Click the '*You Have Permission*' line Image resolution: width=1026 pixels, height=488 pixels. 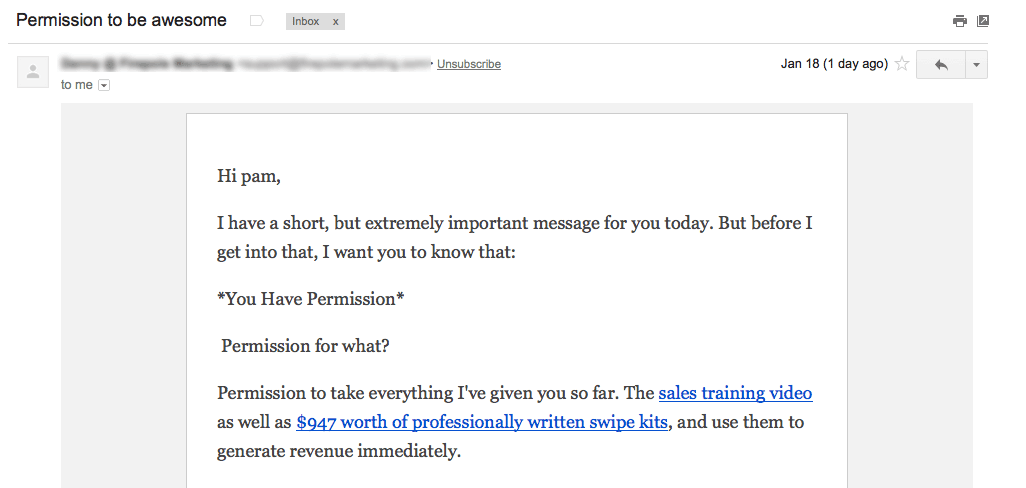(x=311, y=299)
